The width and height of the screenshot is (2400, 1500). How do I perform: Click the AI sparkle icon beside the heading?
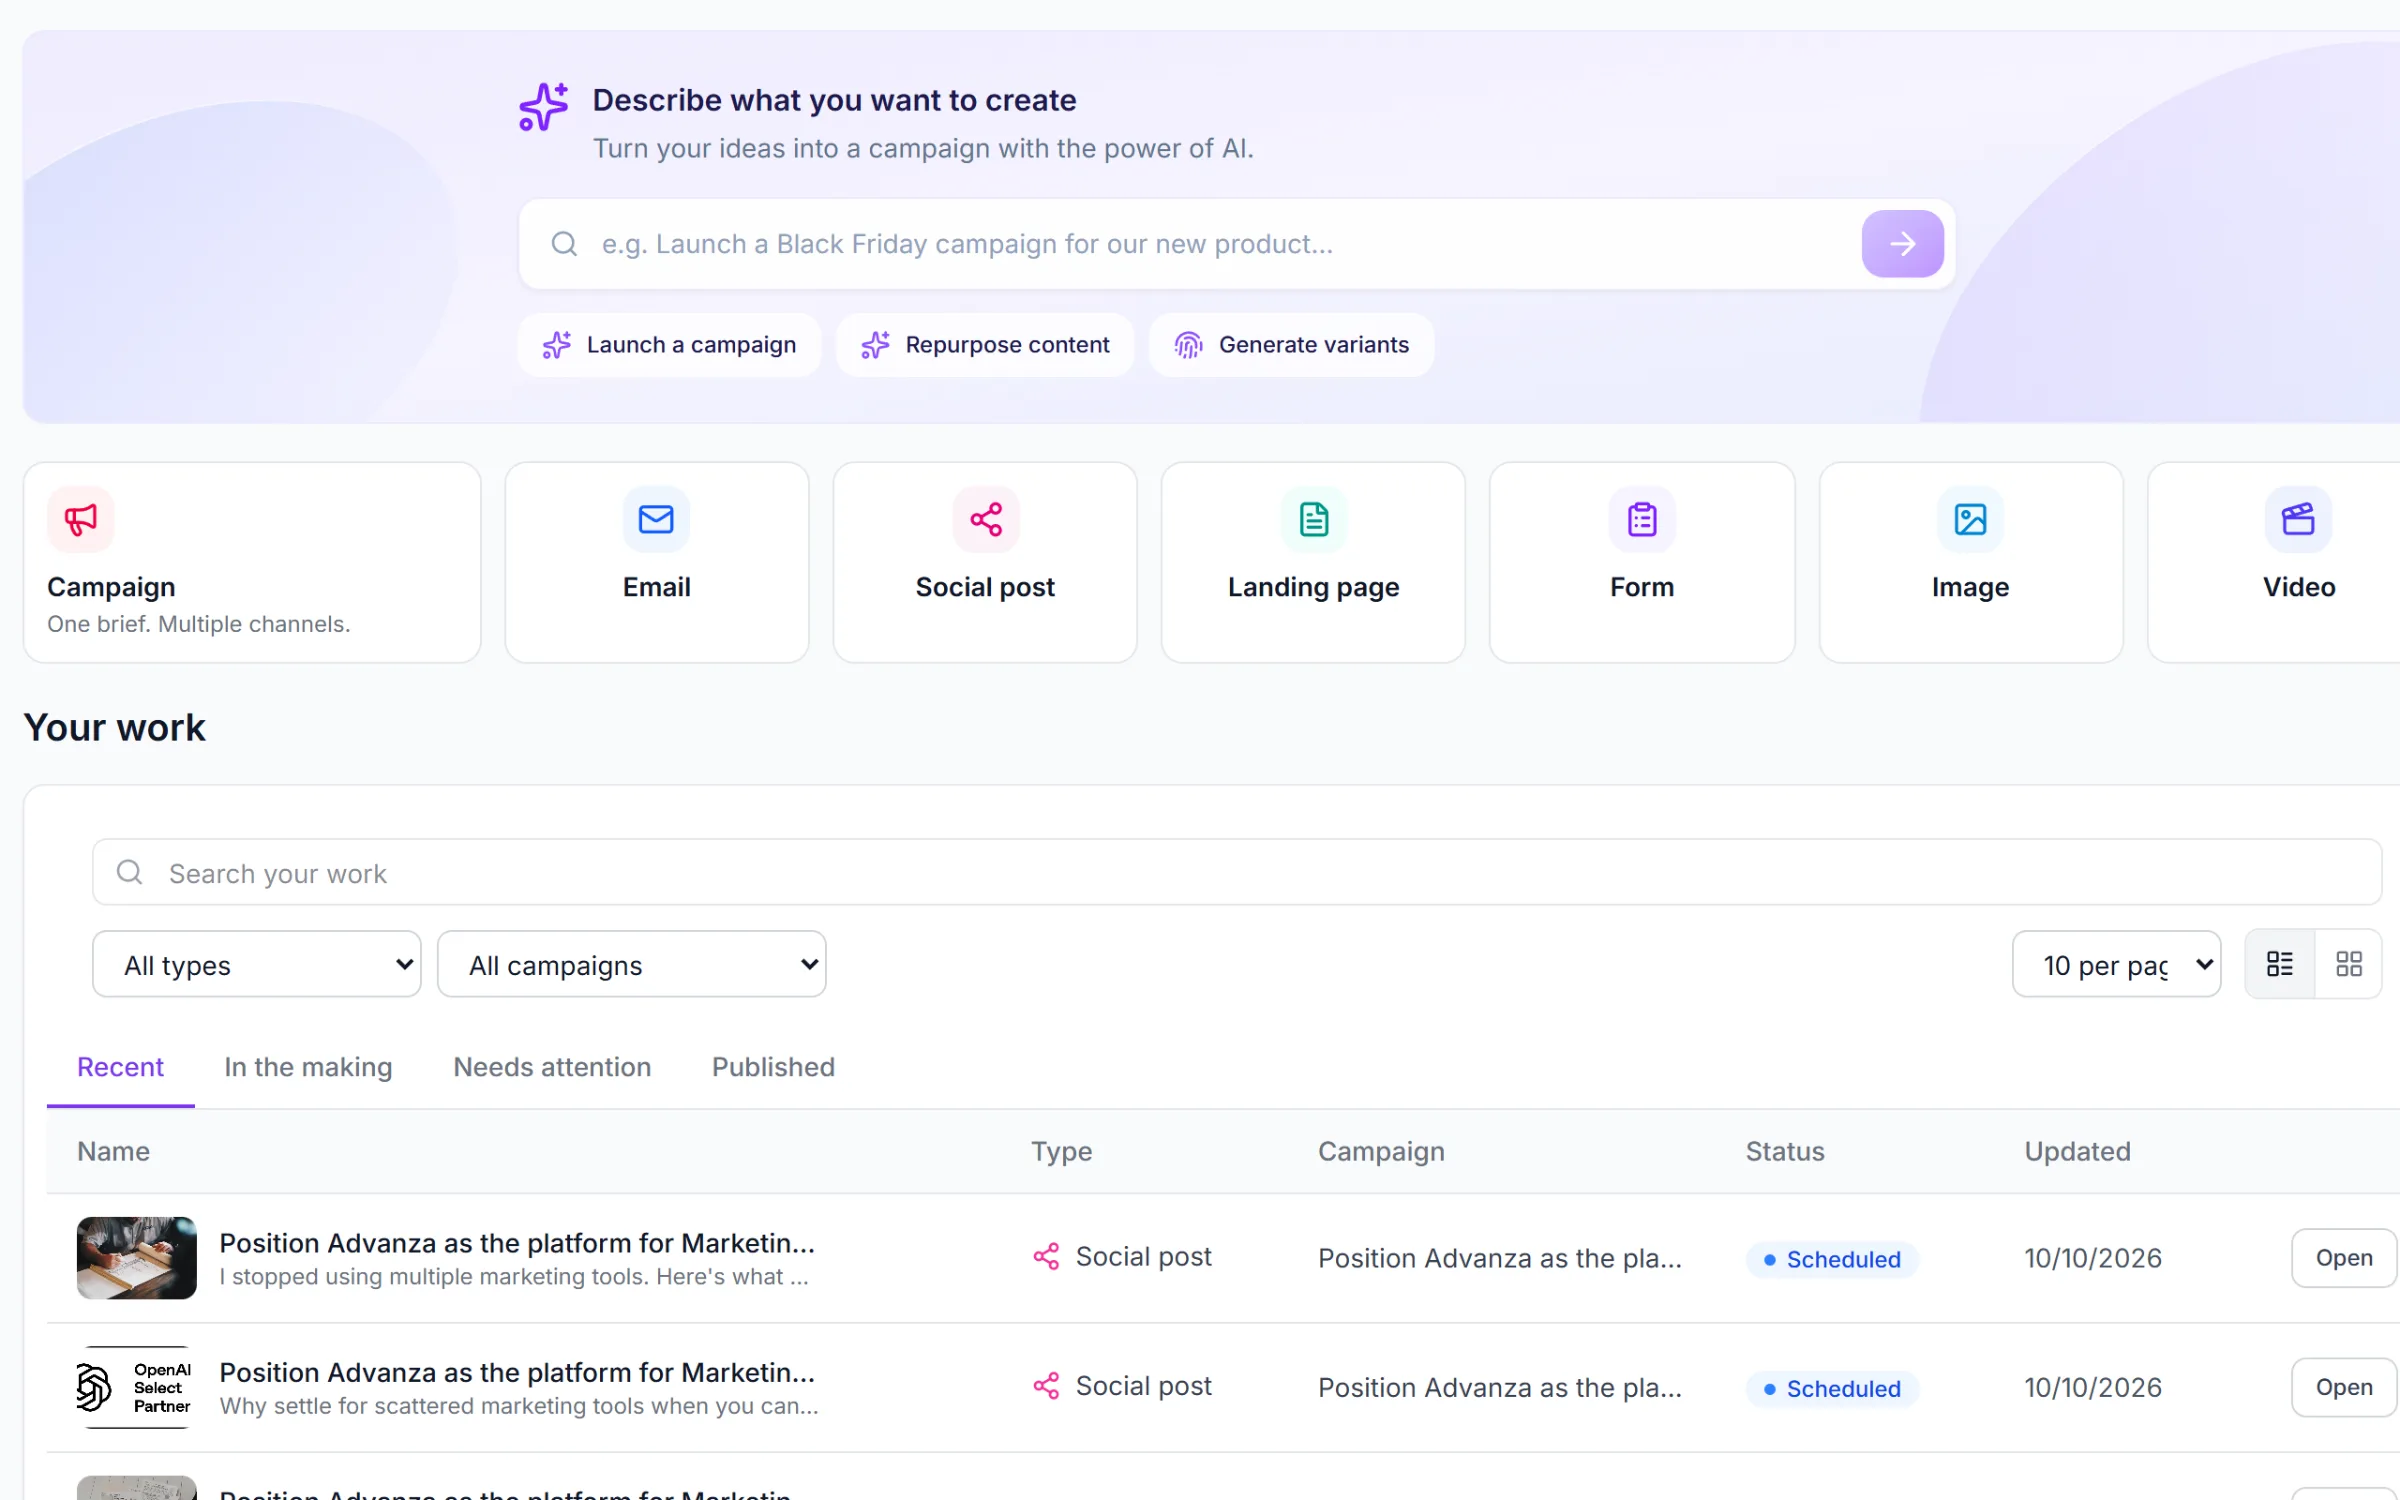point(543,107)
